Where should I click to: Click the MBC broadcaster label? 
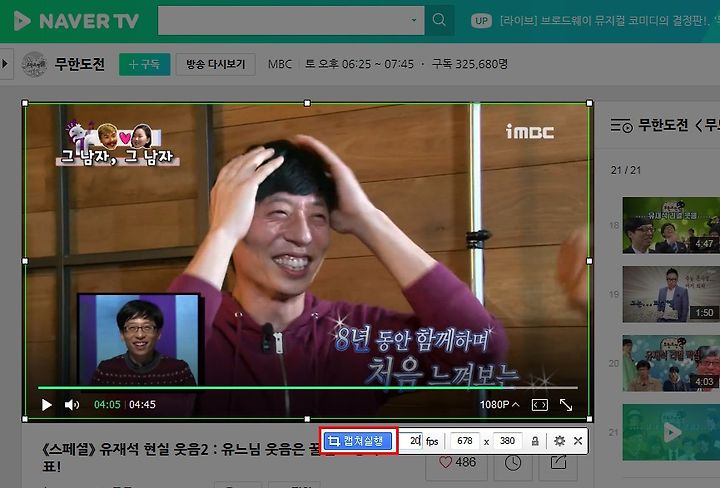280,64
